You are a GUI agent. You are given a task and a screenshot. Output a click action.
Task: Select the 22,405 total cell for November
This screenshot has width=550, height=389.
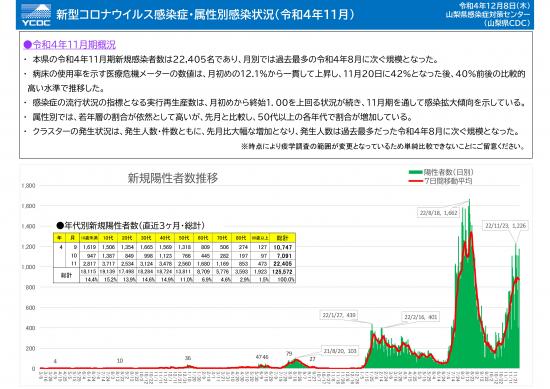pos(282,264)
